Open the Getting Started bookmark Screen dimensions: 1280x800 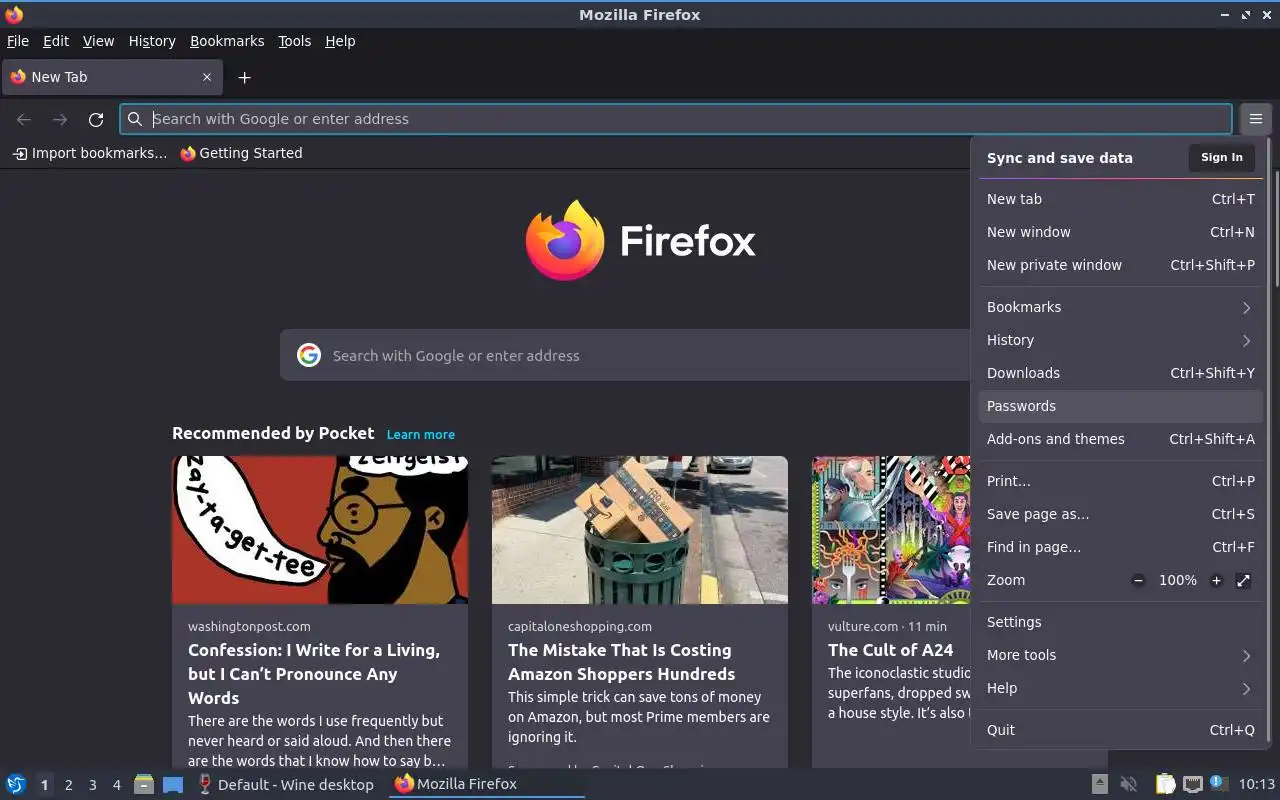(241, 153)
